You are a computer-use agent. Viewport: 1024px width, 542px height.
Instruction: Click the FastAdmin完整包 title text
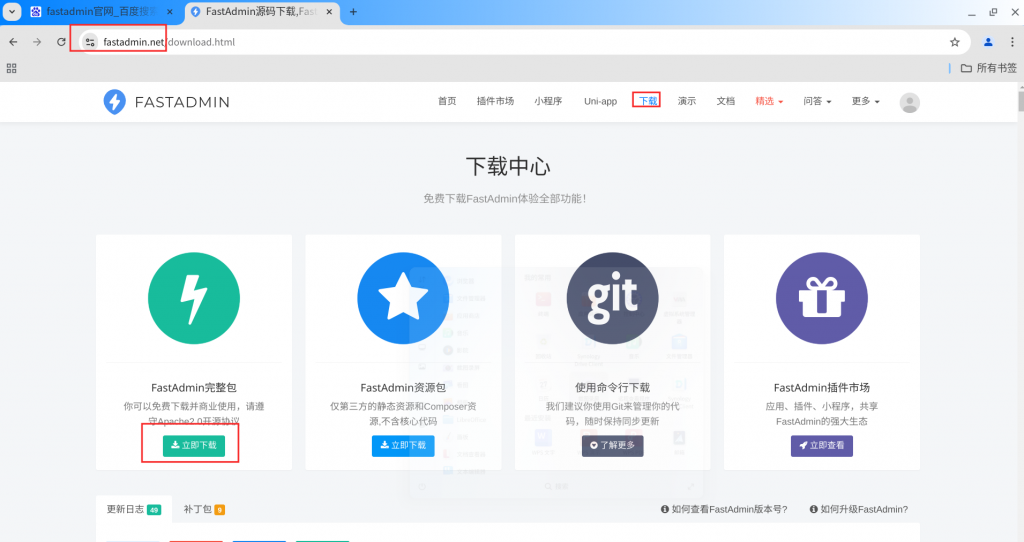[194, 388]
